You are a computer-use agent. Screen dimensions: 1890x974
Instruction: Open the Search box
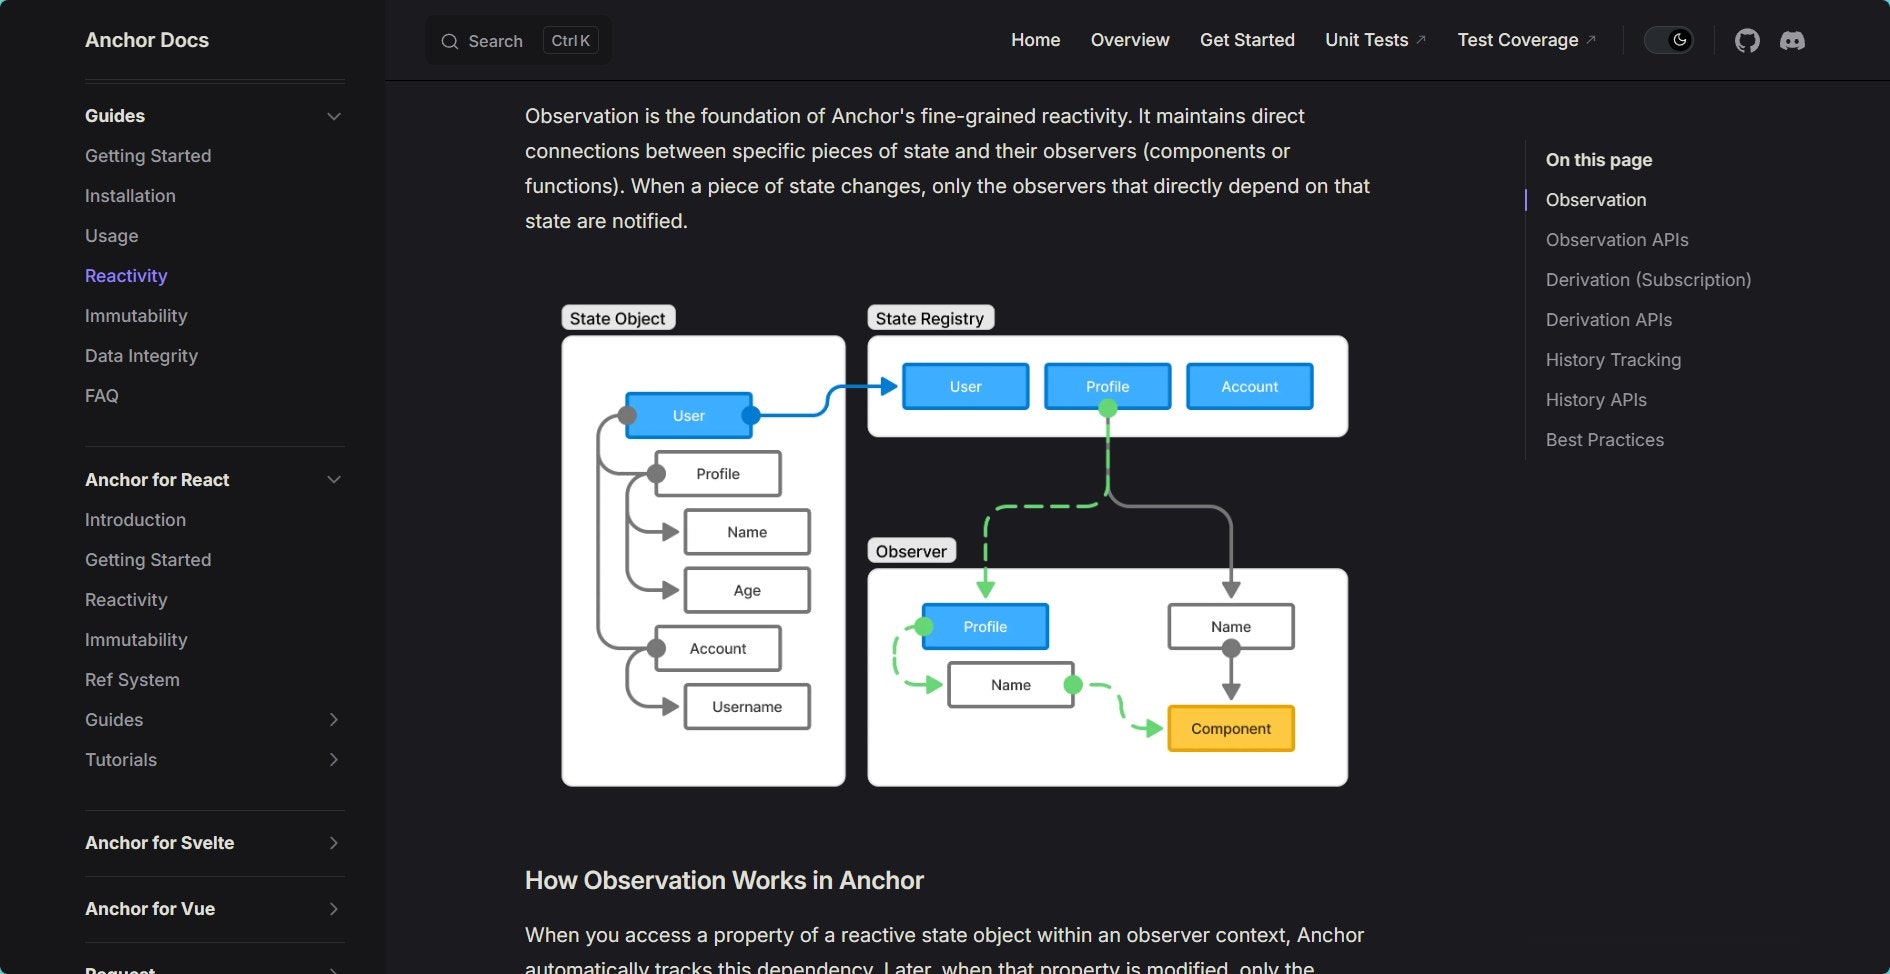click(x=519, y=41)
